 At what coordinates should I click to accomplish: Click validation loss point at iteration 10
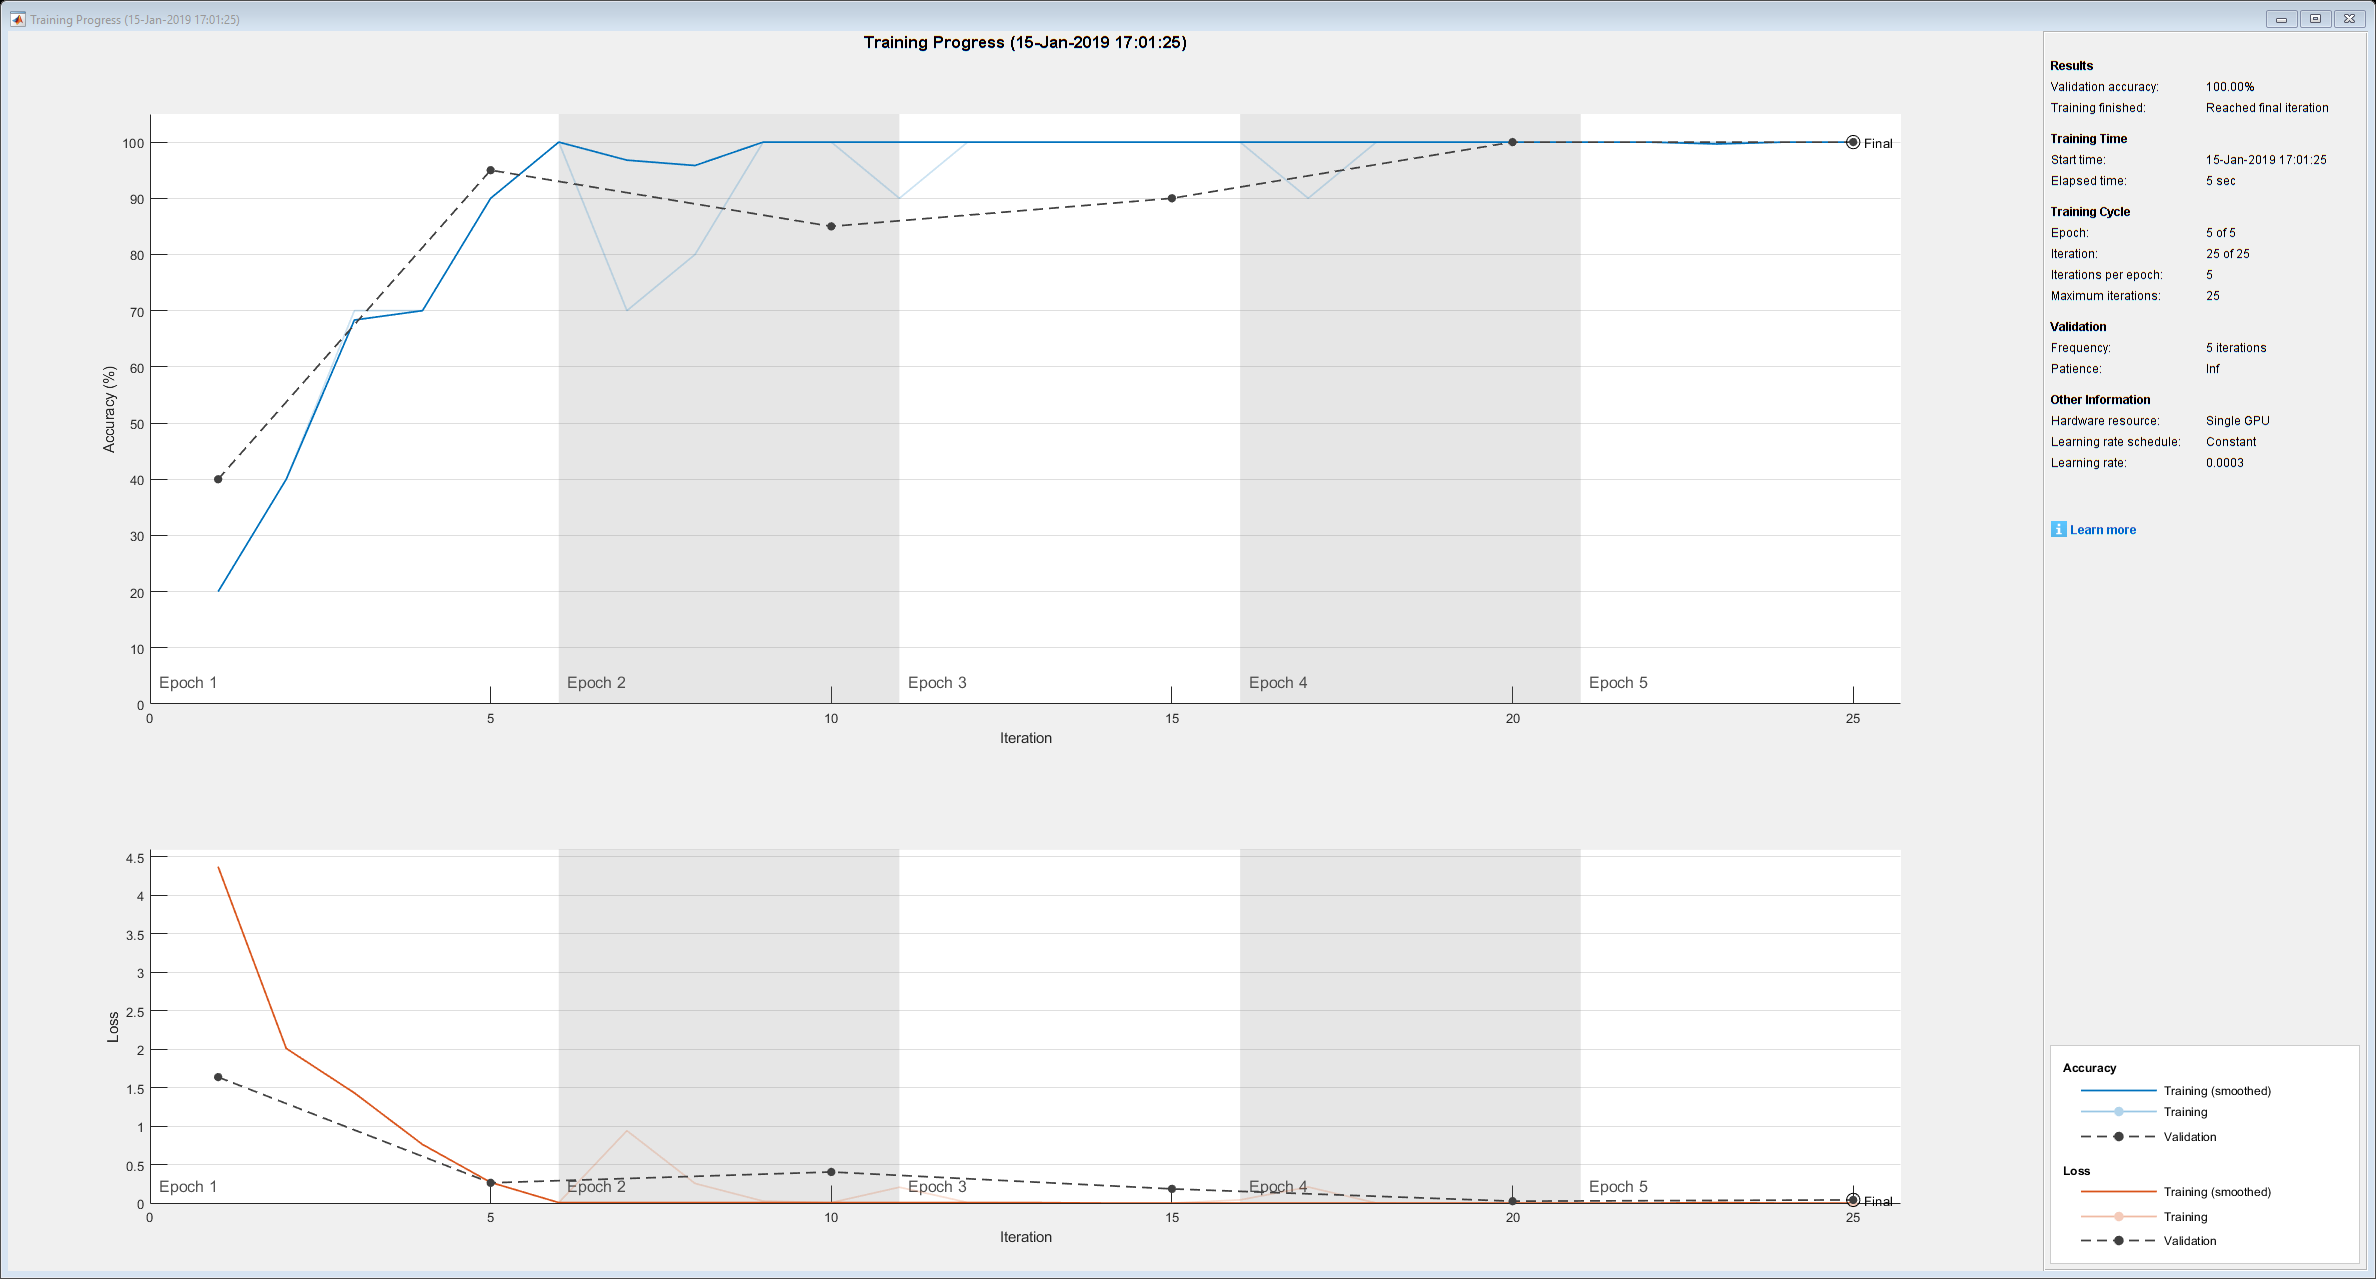tap(831, 1172)
